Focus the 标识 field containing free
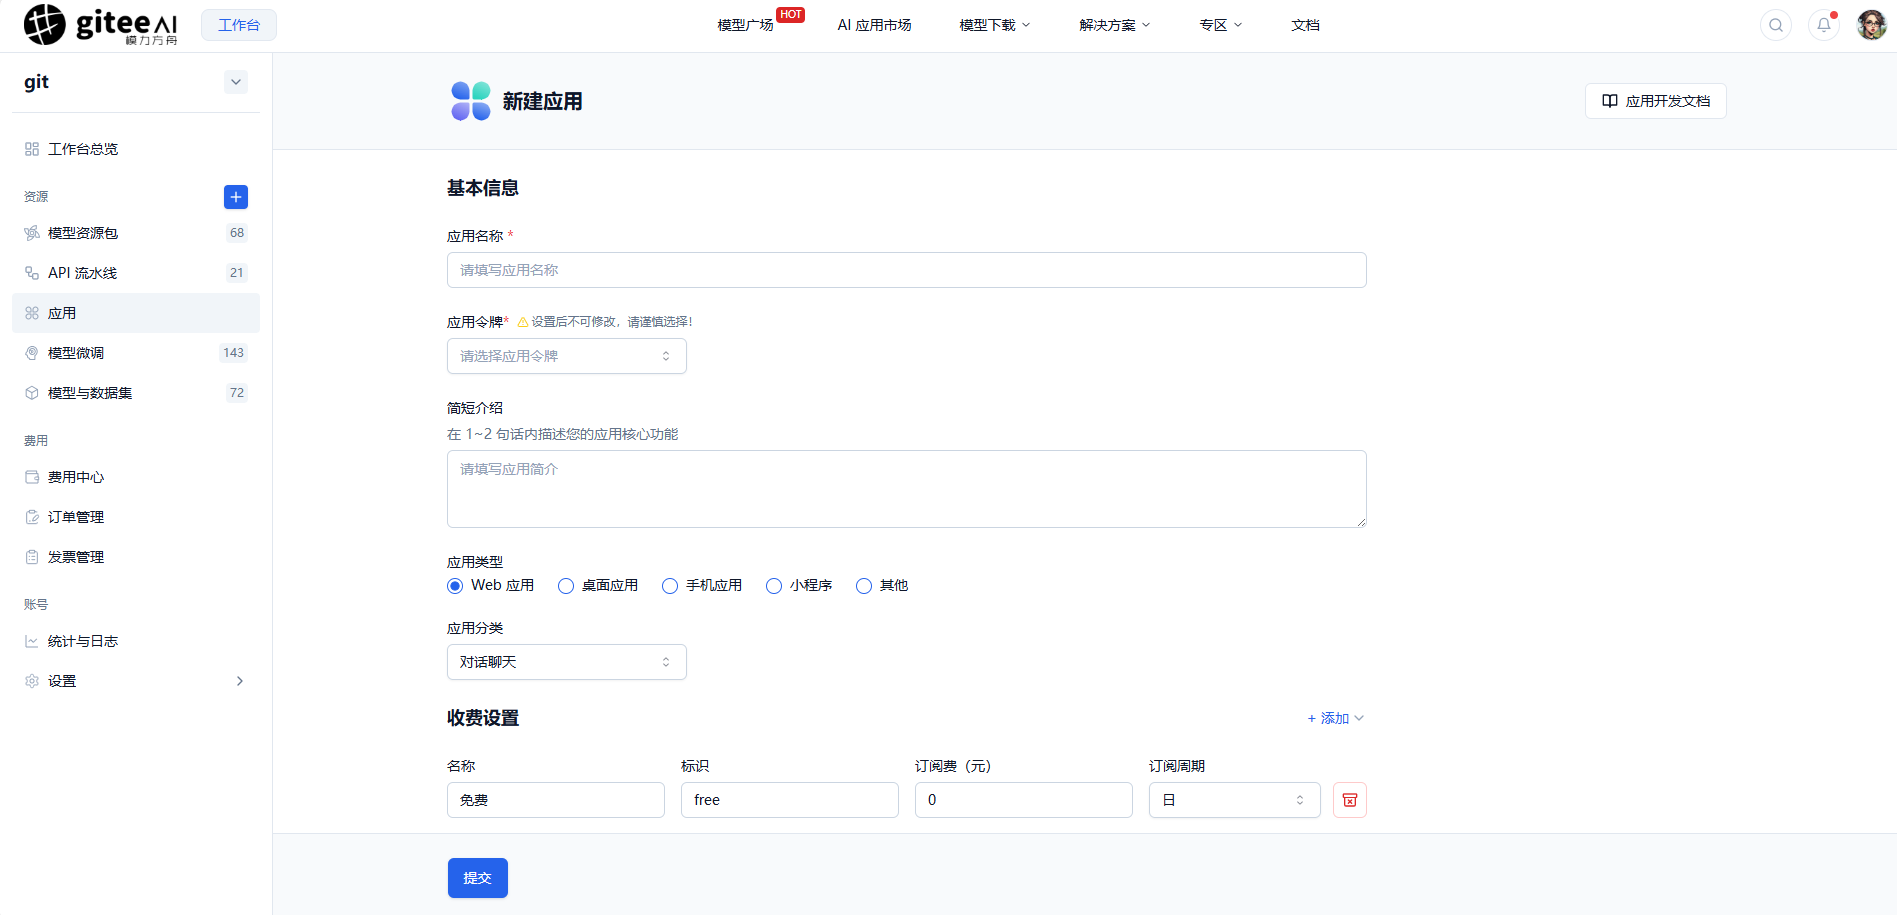 point(790,800)
